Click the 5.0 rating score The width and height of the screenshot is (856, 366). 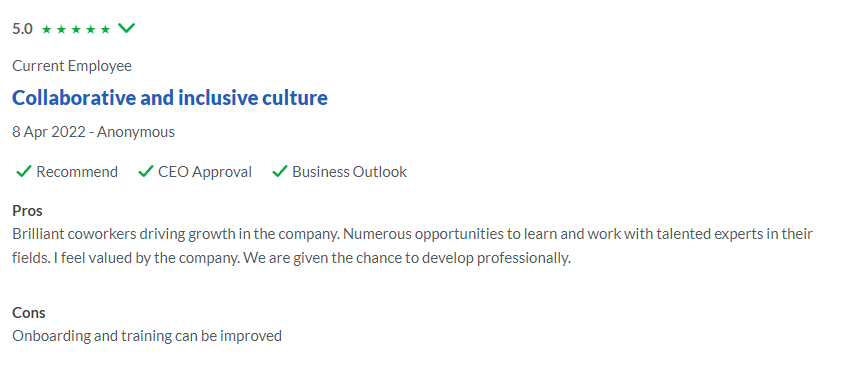click(x=22, y=29)
